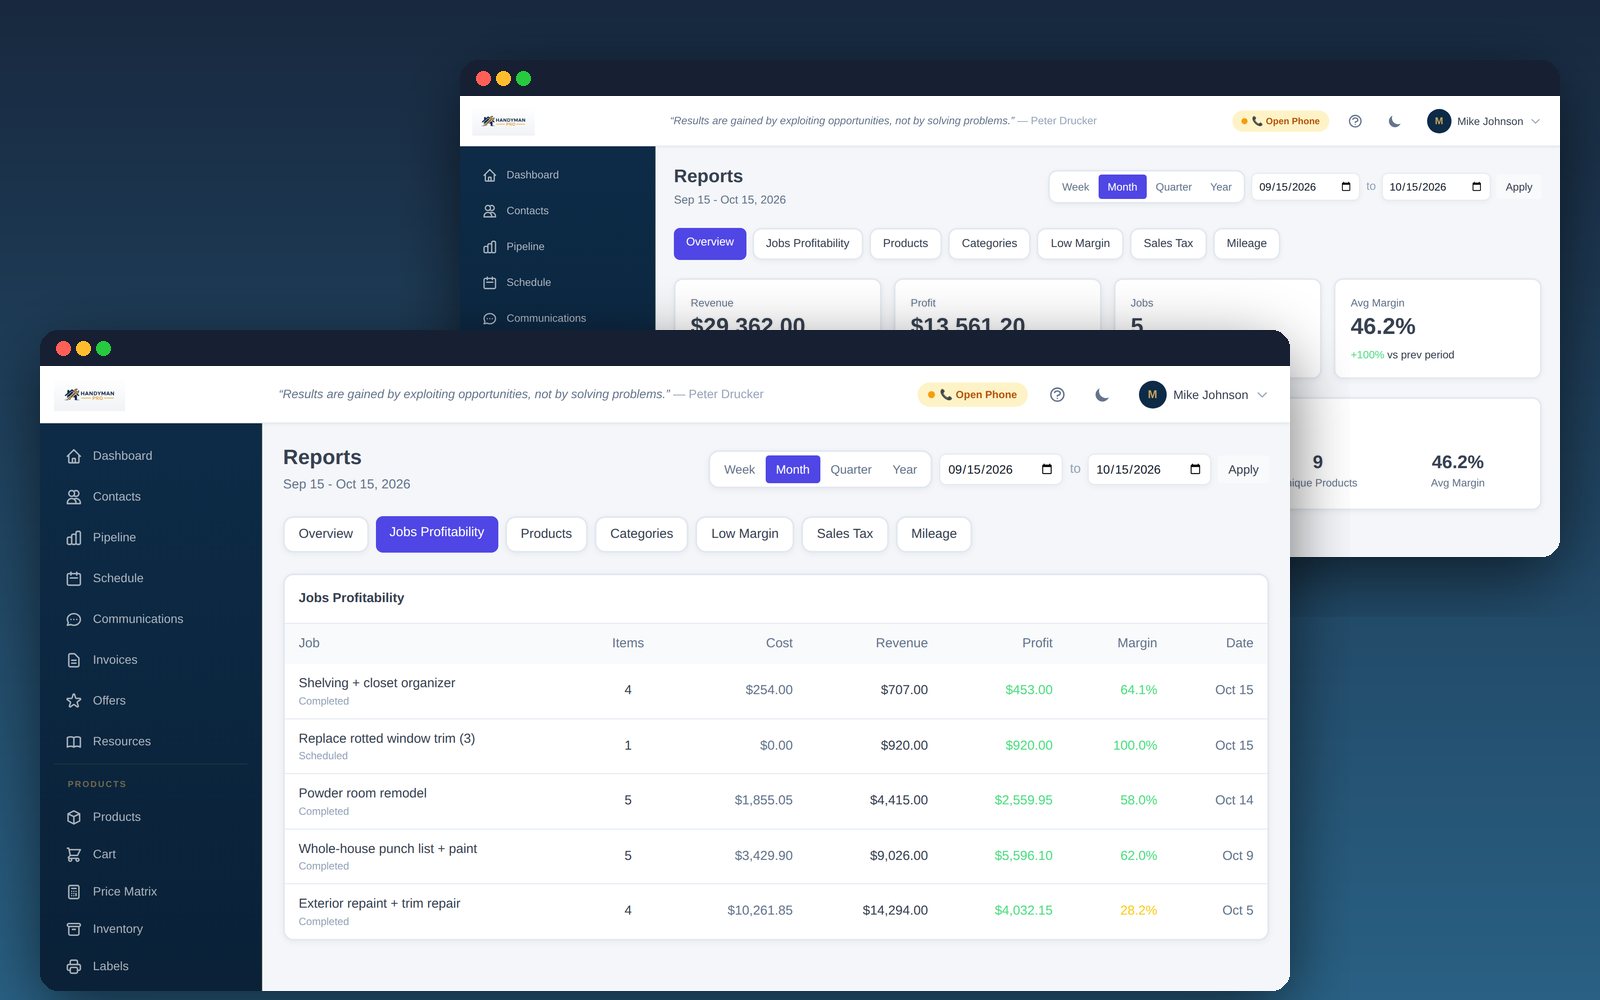Switch to Low Margin tab in front window
Image resolution: width=1600 pixels, height=1000 pixels.
tap(745, 534)
